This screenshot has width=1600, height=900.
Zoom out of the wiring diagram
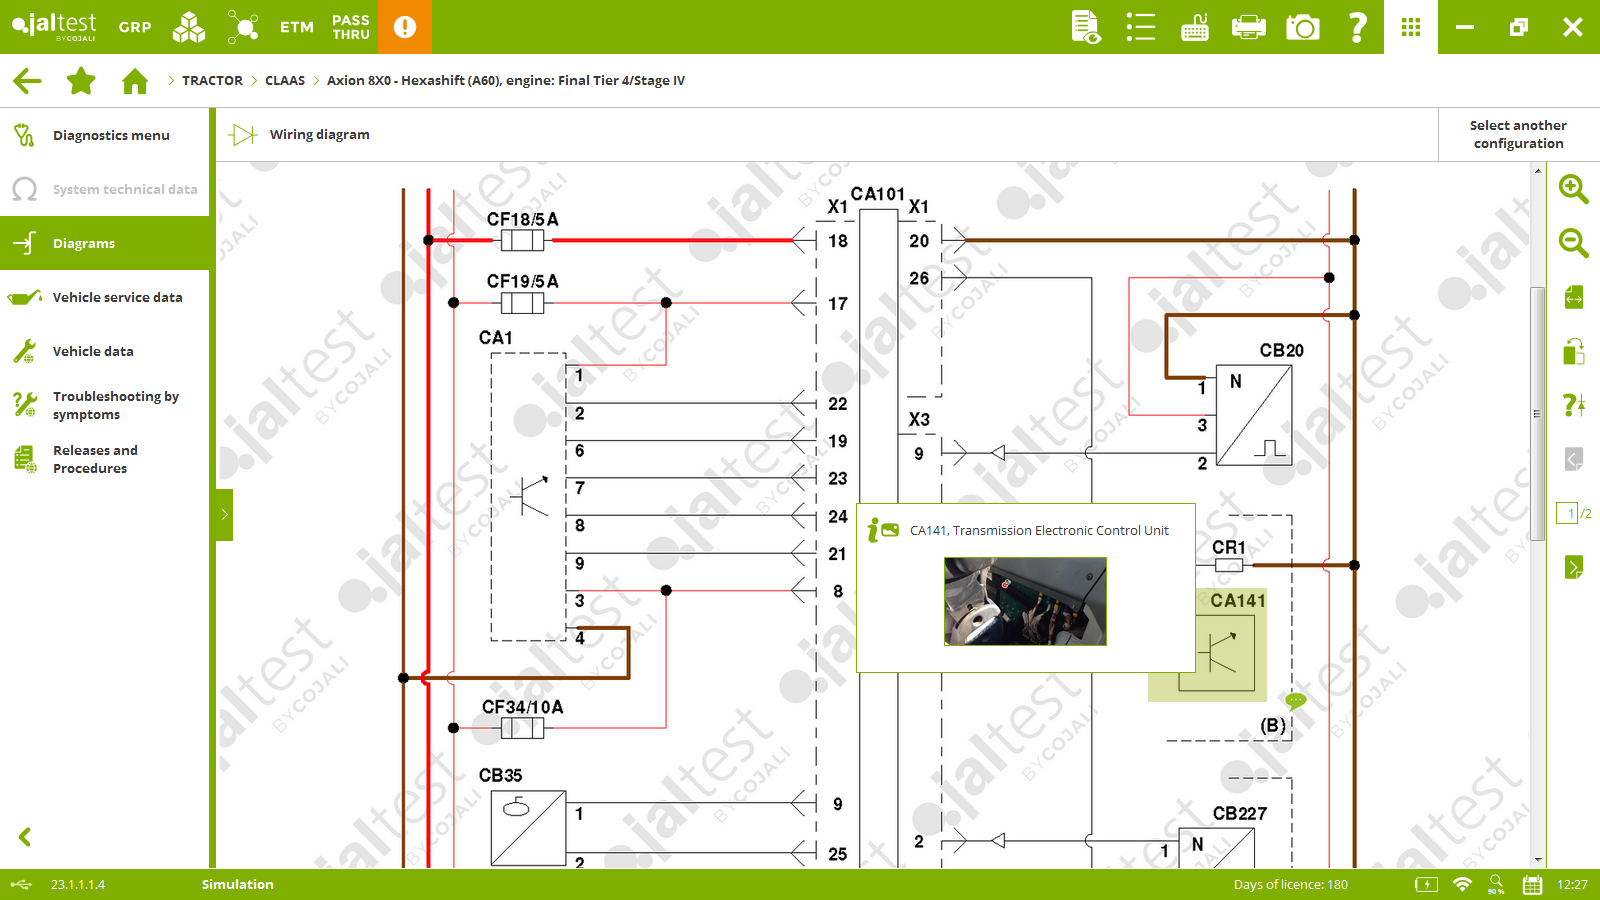pyautogui.click(x=1573, y=243)
